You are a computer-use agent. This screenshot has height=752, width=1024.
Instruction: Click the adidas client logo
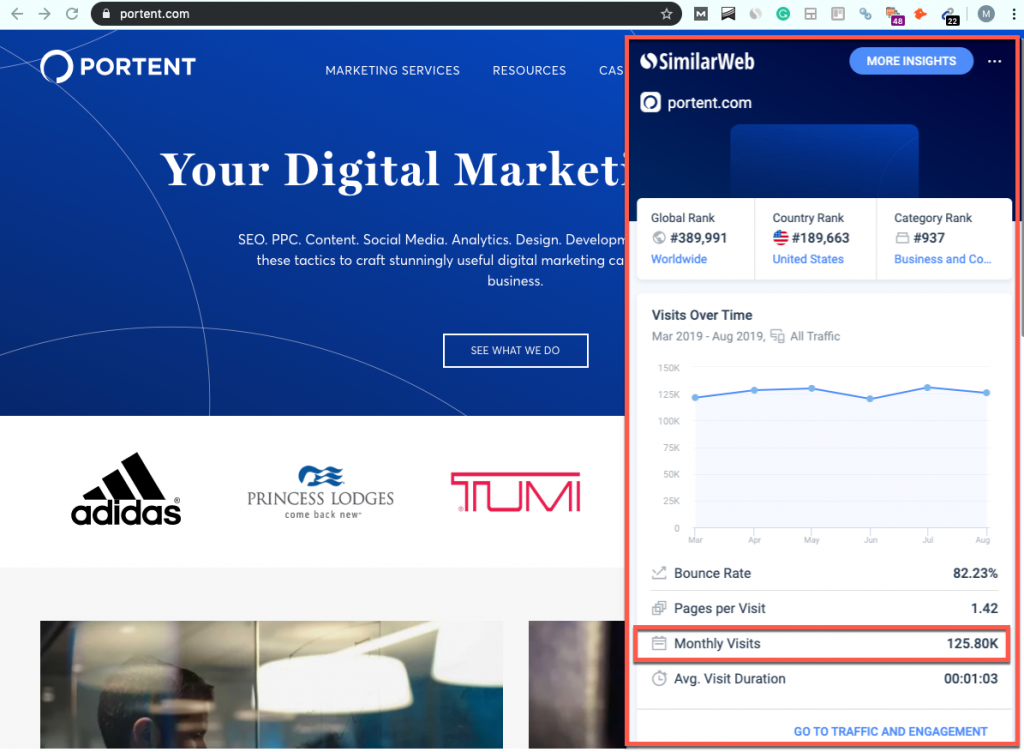point(126,489)
